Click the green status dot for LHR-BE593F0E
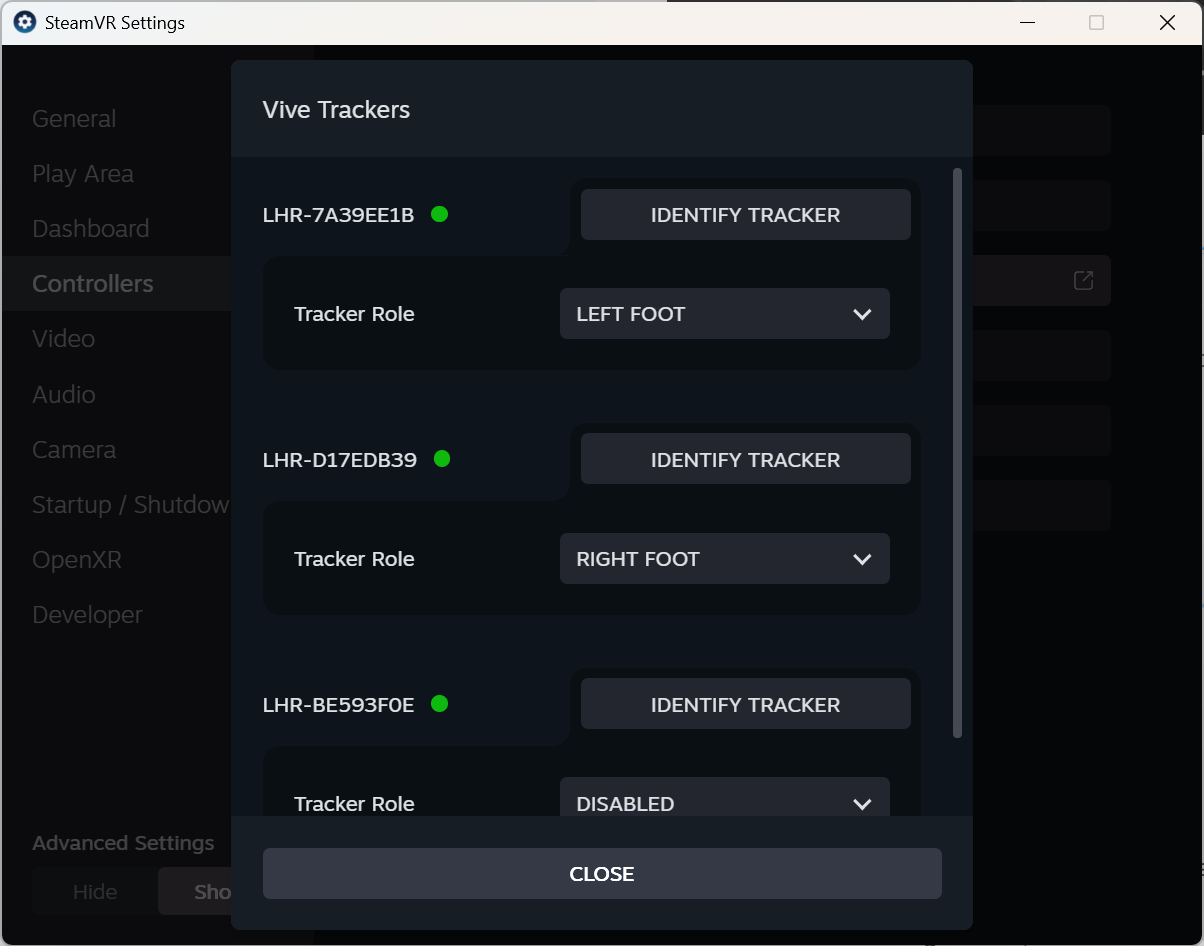The height and width of the screenshot is (946, 1204). (439, 703)
